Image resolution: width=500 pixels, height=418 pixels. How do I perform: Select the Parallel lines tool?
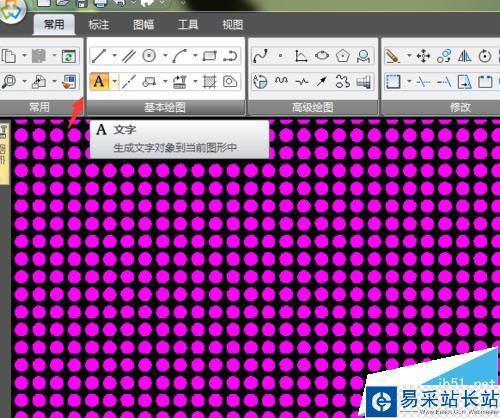tap(128, 56)
